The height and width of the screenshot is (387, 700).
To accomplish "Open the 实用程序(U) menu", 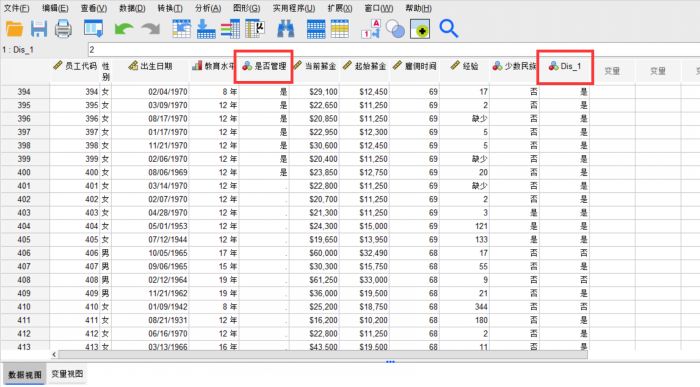I will click(x=294, y=8).
